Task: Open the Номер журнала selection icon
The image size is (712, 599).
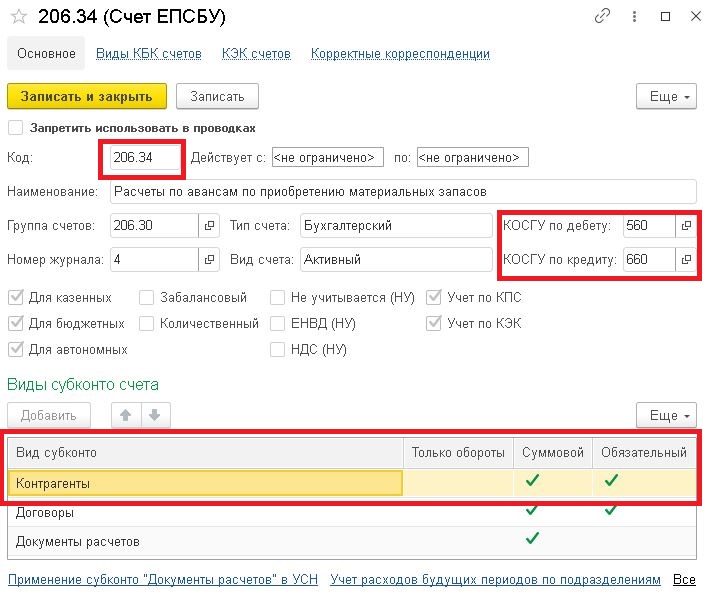Action: coord(209,260)
